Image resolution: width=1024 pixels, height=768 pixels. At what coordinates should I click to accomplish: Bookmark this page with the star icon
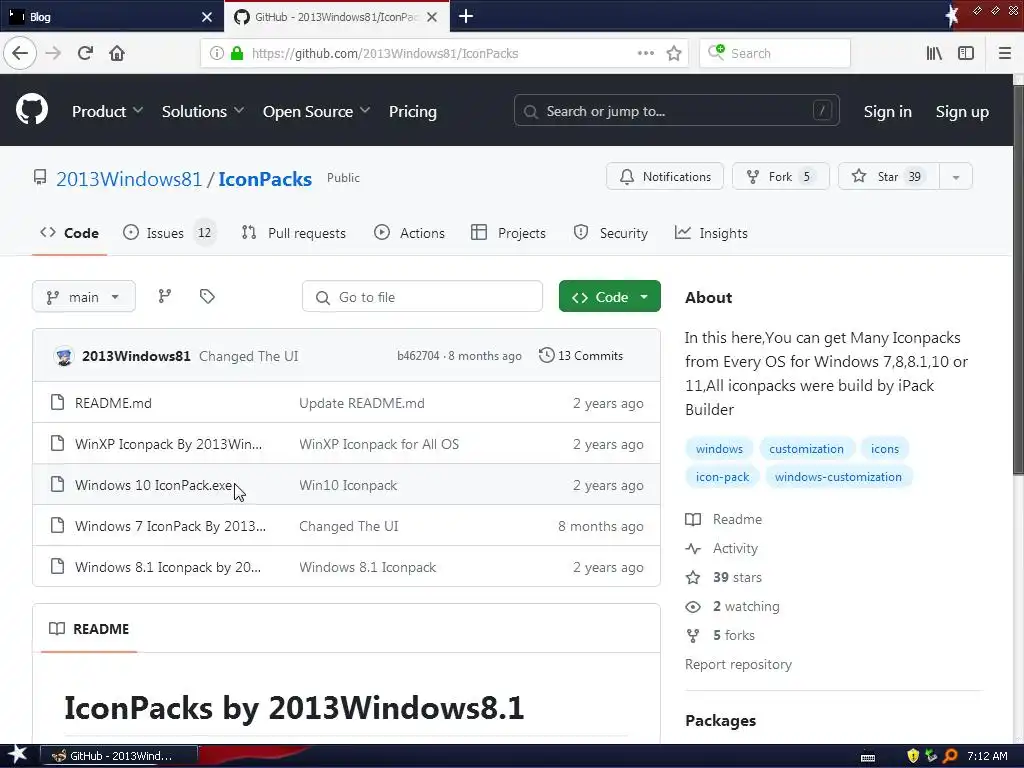point(674,53)
